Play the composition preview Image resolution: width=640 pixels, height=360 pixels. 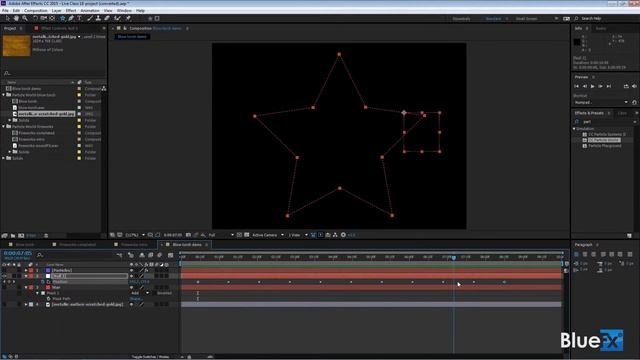593,87
